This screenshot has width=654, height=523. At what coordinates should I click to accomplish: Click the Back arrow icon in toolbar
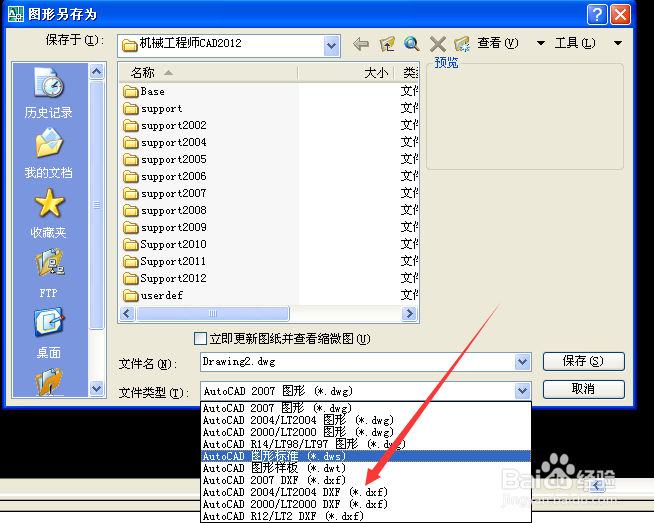tap(361, 43)
